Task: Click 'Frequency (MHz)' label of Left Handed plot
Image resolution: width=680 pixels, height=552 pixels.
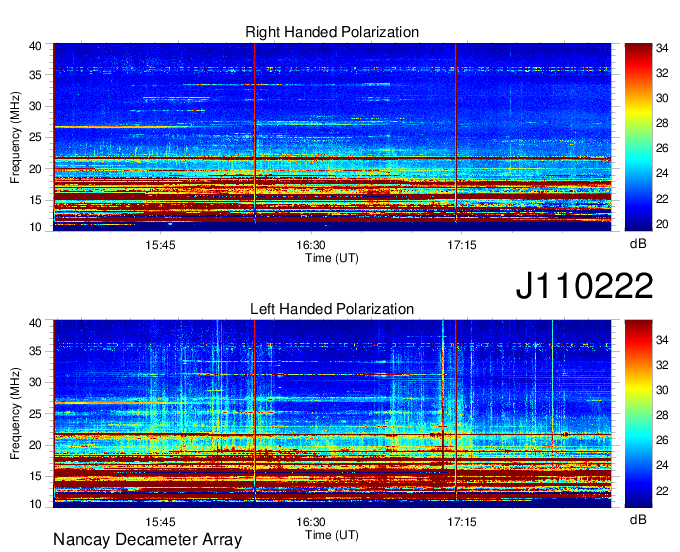Action: point(15,414)
